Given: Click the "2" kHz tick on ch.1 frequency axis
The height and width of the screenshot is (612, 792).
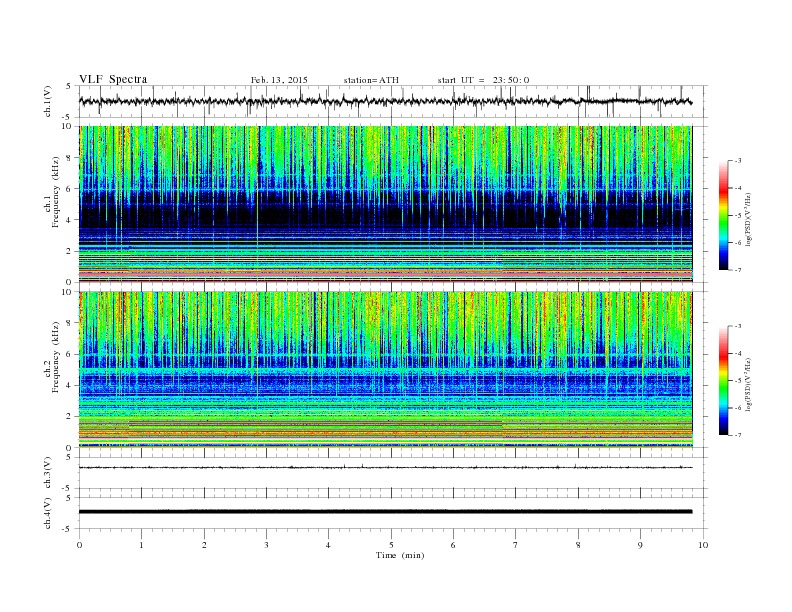Looking at the screenshot, I should (x=70, y=251).
